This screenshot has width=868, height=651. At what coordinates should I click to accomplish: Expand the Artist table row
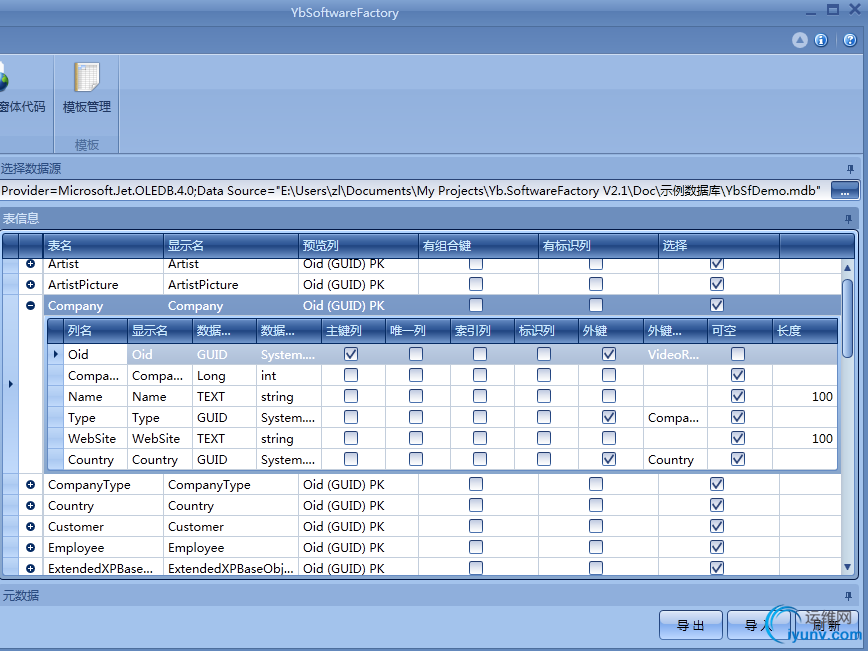(30, 264)
